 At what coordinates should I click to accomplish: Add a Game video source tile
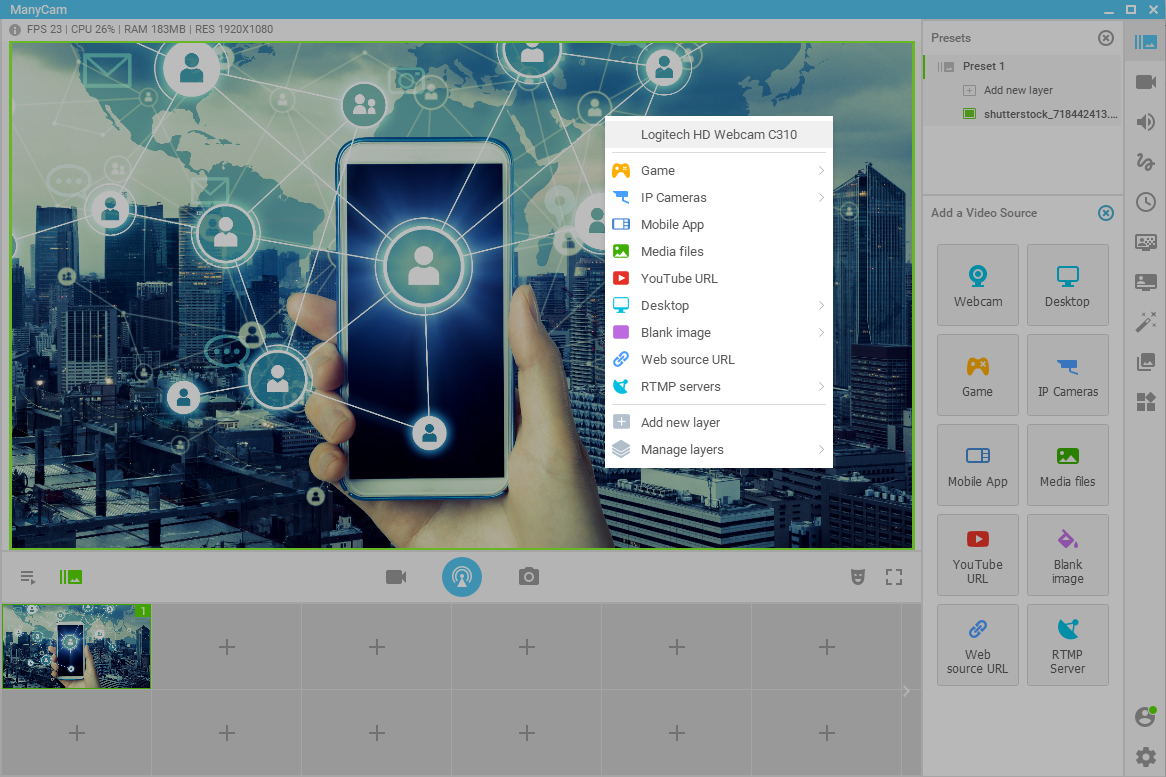click(x=978, y=375)
